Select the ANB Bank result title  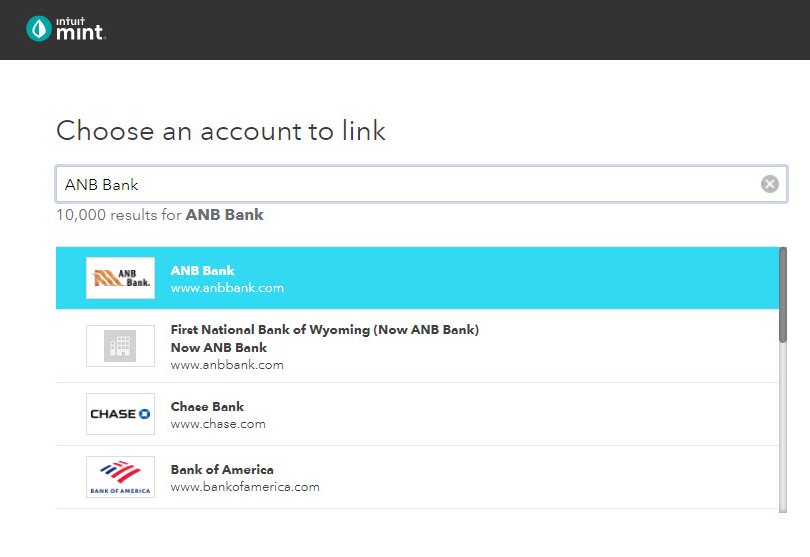coord(203,270)
